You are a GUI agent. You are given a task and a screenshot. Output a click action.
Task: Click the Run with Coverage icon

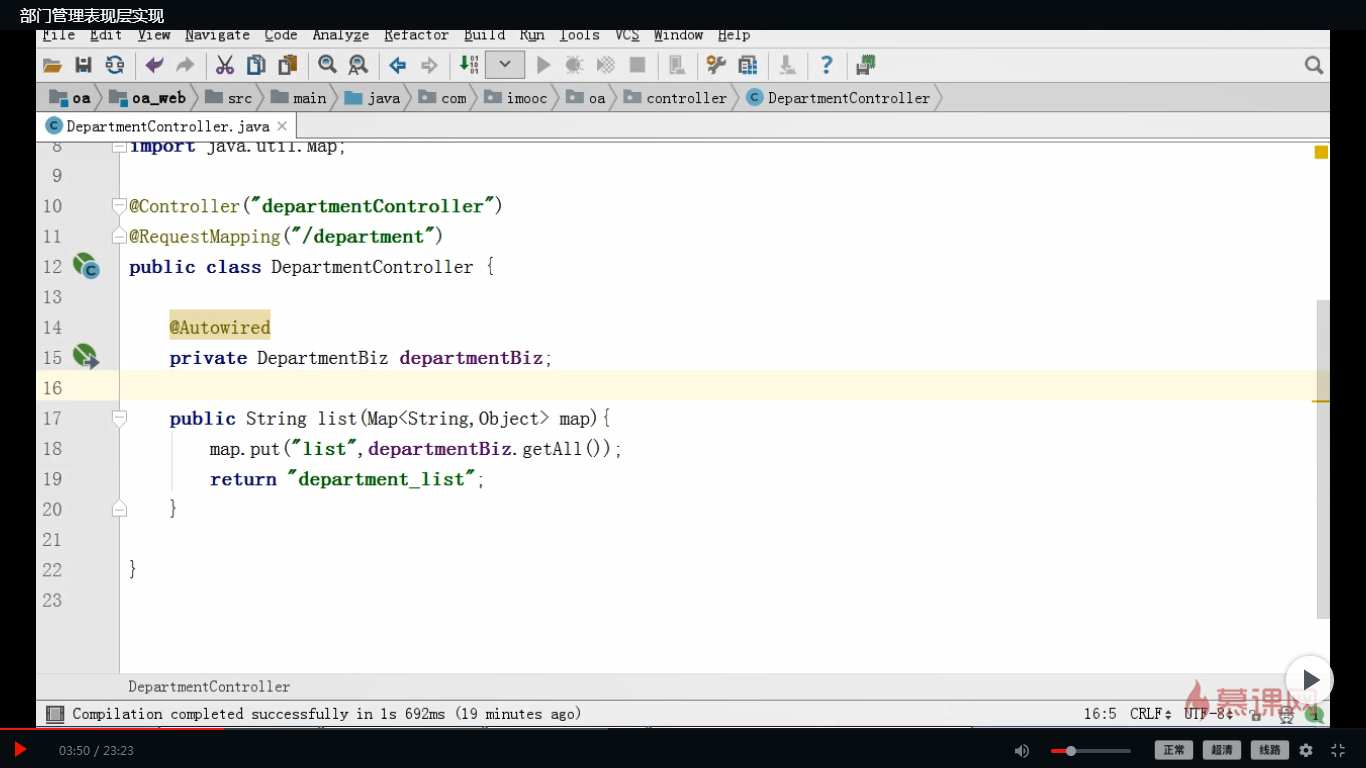click(605, 65)
